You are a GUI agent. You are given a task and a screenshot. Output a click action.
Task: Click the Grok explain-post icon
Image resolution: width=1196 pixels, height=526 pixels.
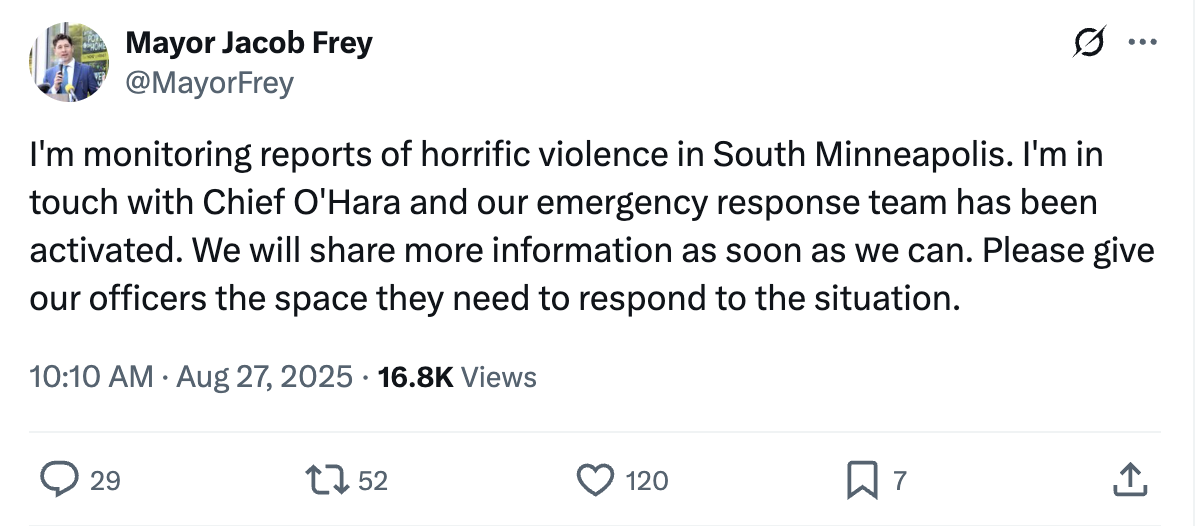click(1088, 43)
